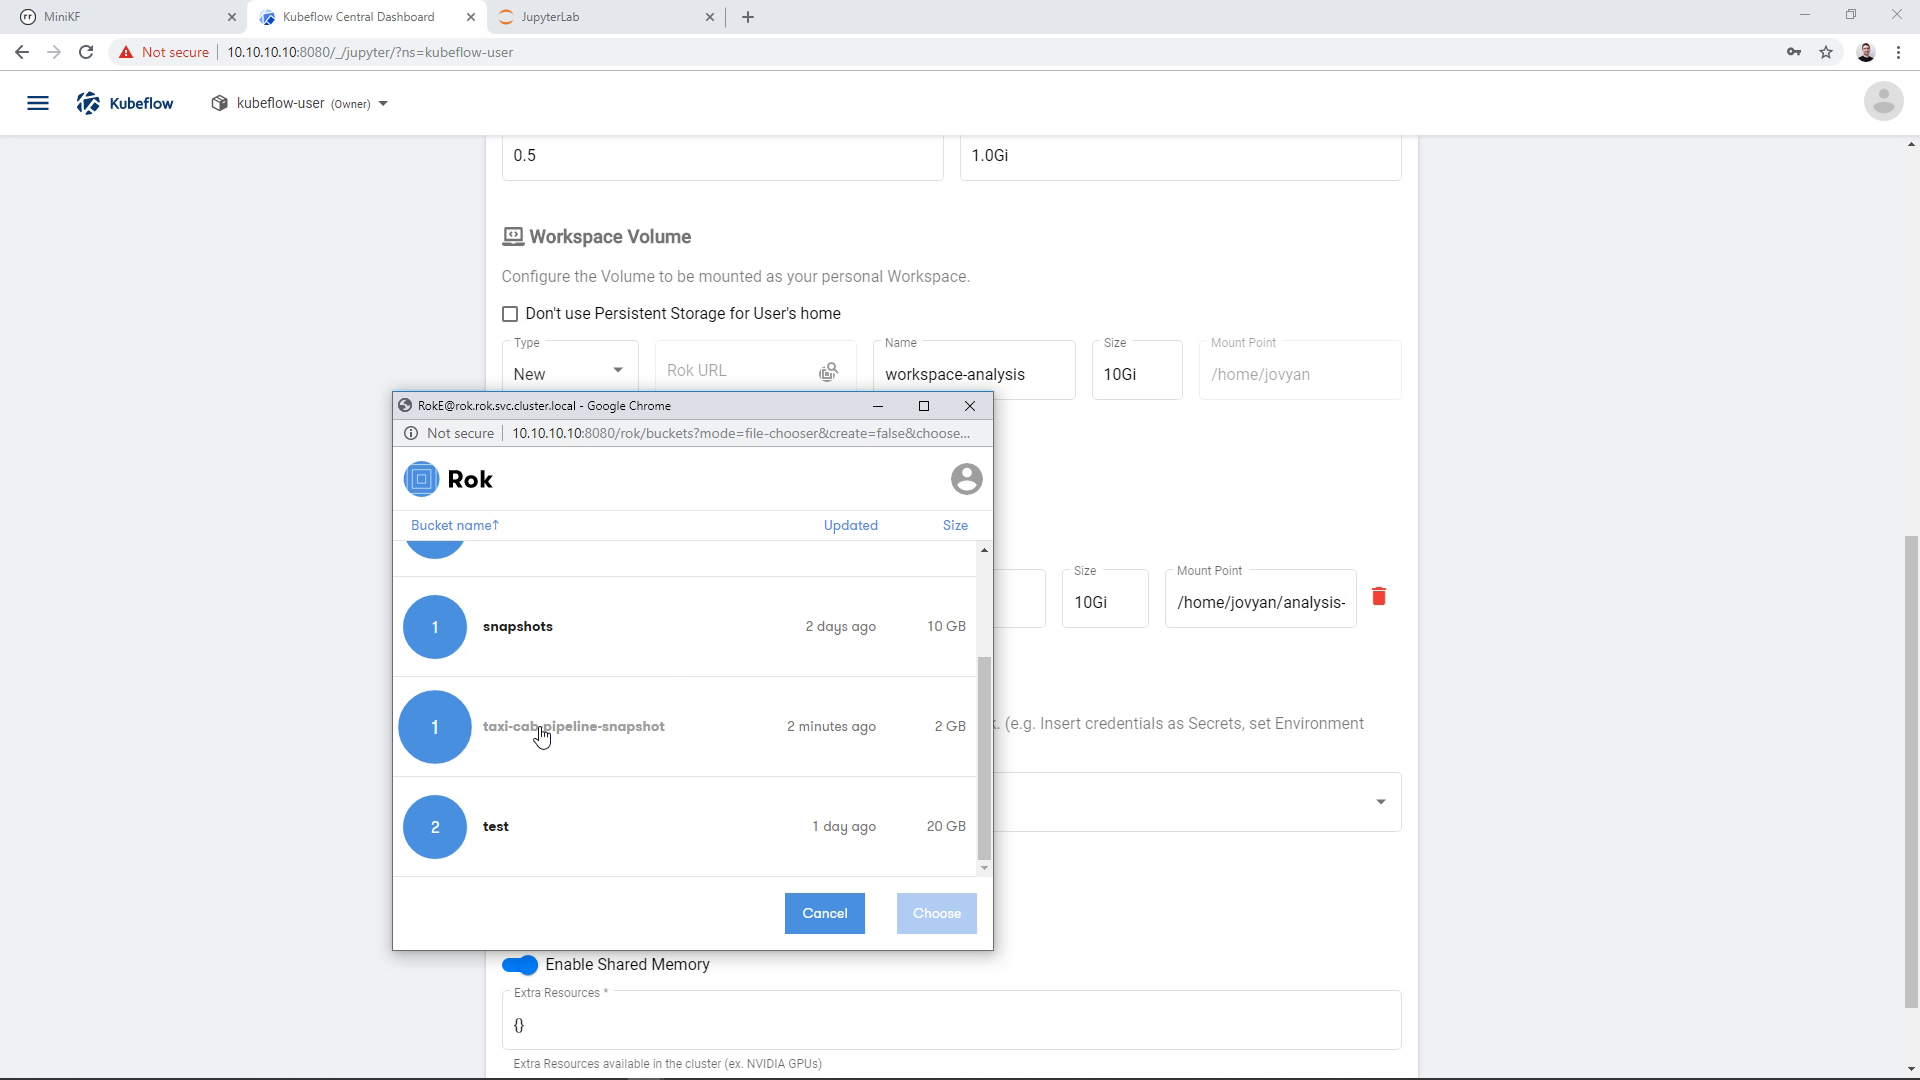
Task: Click the Rok URL file chooser icon
Action: [x=828, y=372]
